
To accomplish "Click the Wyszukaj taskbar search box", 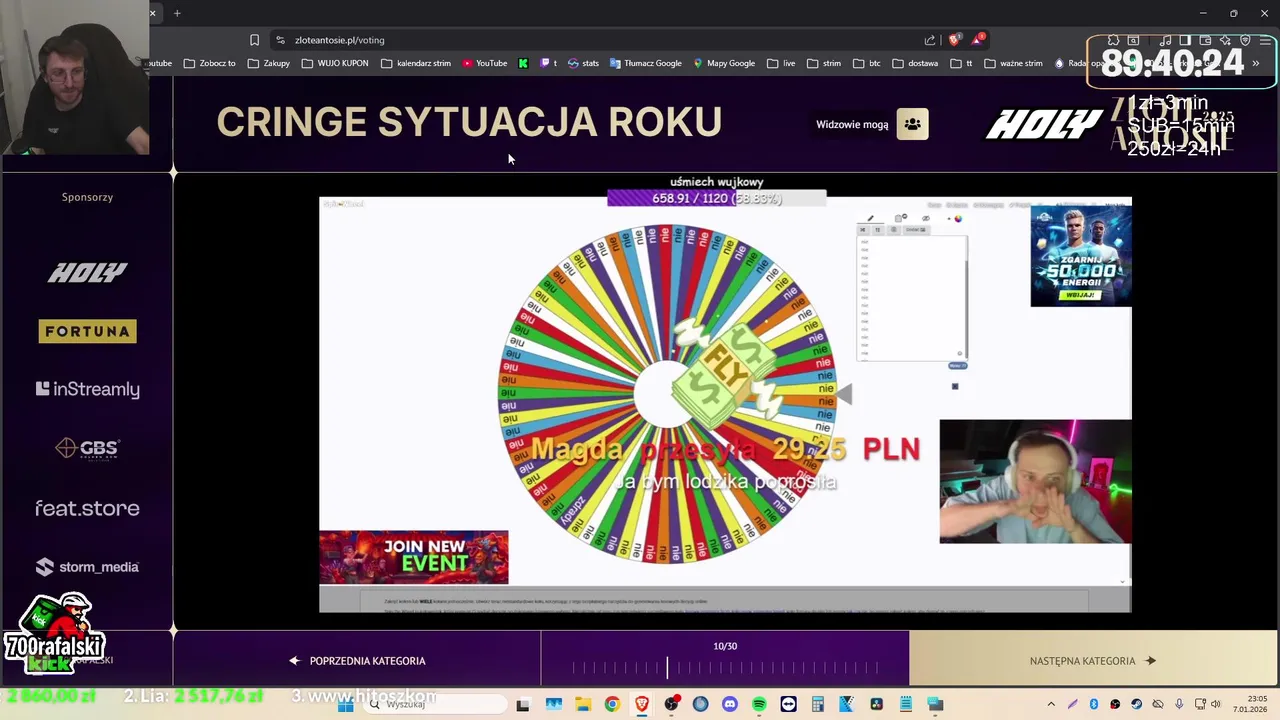I will (x=435, y=704).
